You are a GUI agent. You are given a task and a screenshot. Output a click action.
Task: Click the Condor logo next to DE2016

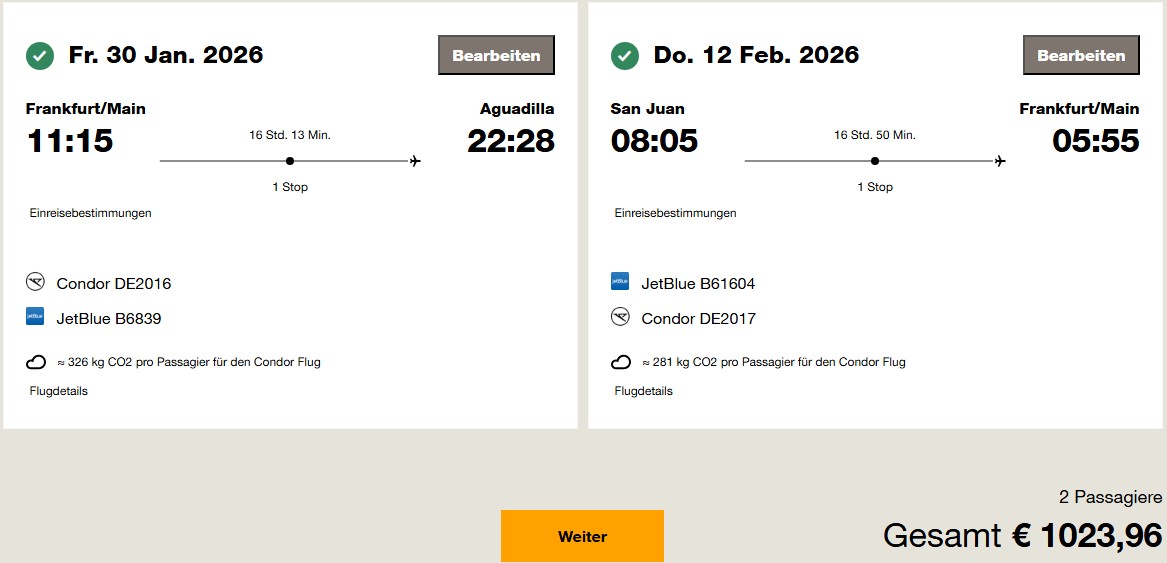click(x=36, y=283)
